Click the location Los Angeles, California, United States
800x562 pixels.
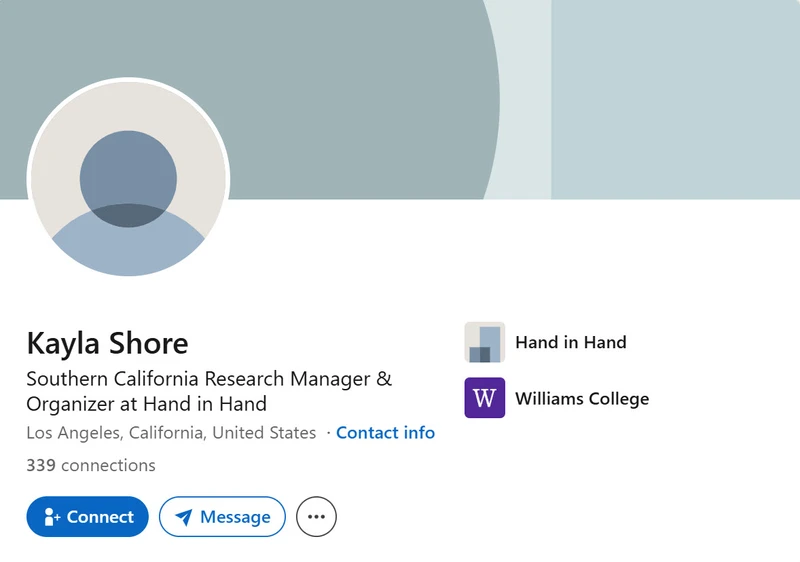(171, 432)
